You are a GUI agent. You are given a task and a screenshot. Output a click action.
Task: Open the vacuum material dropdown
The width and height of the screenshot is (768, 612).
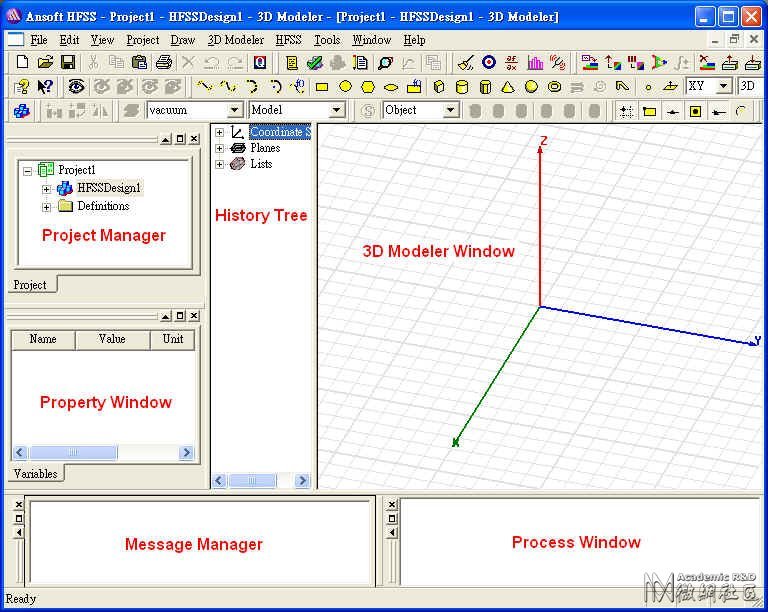click(234, 110)
